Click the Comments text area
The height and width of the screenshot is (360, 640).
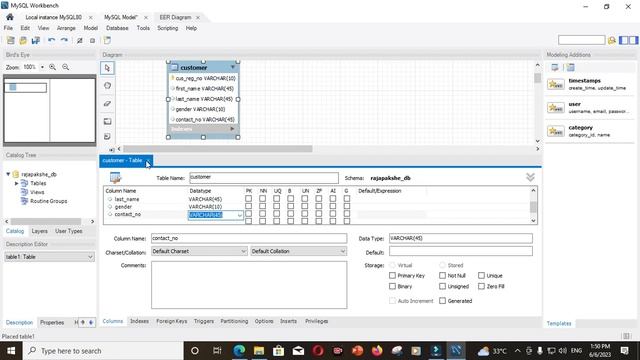click(x=249, y=285)
